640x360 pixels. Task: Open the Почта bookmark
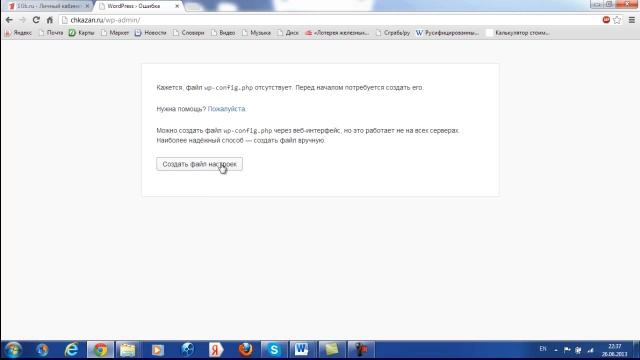pos(51,33)
